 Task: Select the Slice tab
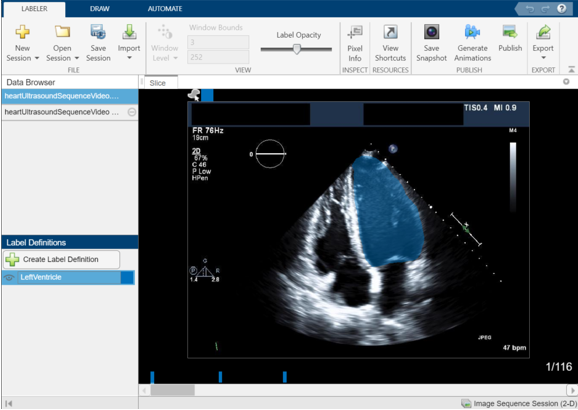click(x=161, y=83)
